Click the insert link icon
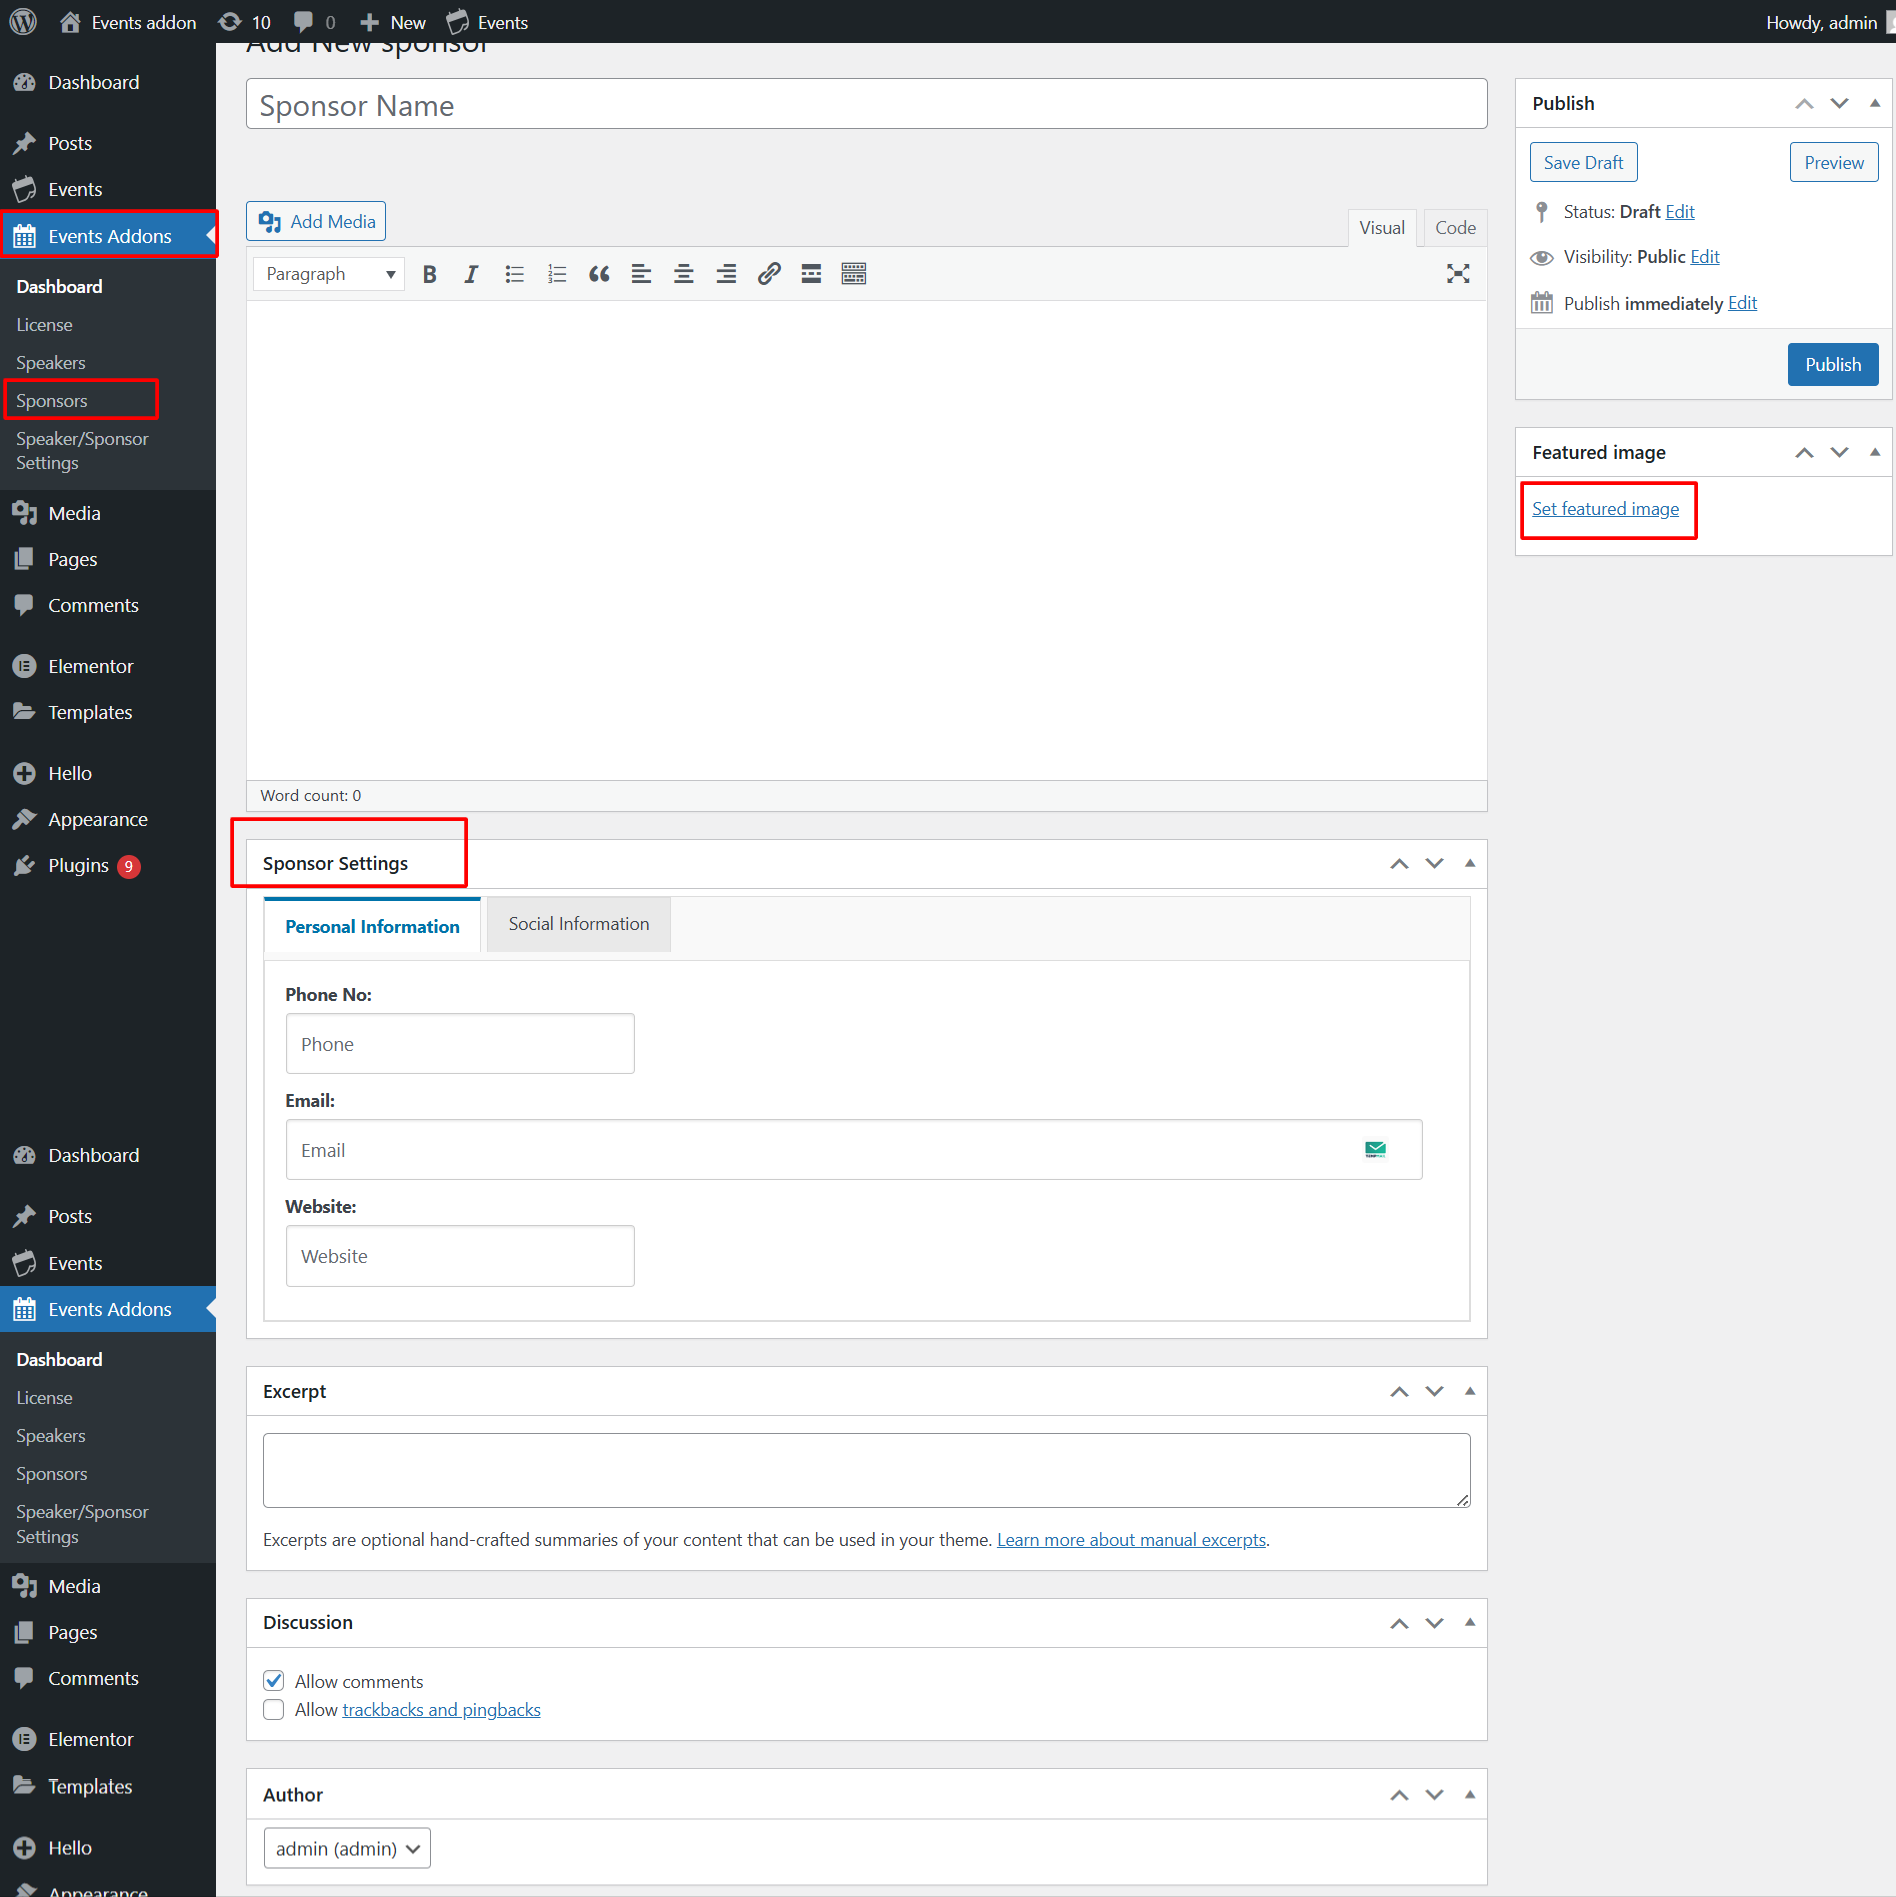Viewport: 1896px width, 1897px height. click(x=768, y=274)
